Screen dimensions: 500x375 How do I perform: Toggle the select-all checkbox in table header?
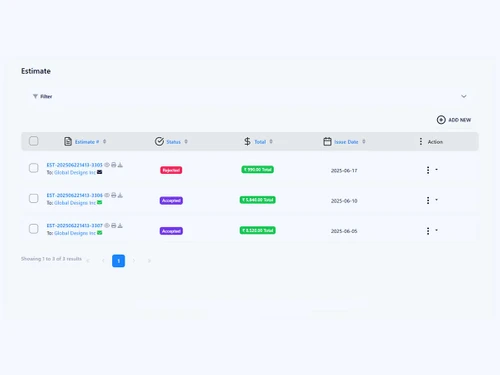pos(34,141)
